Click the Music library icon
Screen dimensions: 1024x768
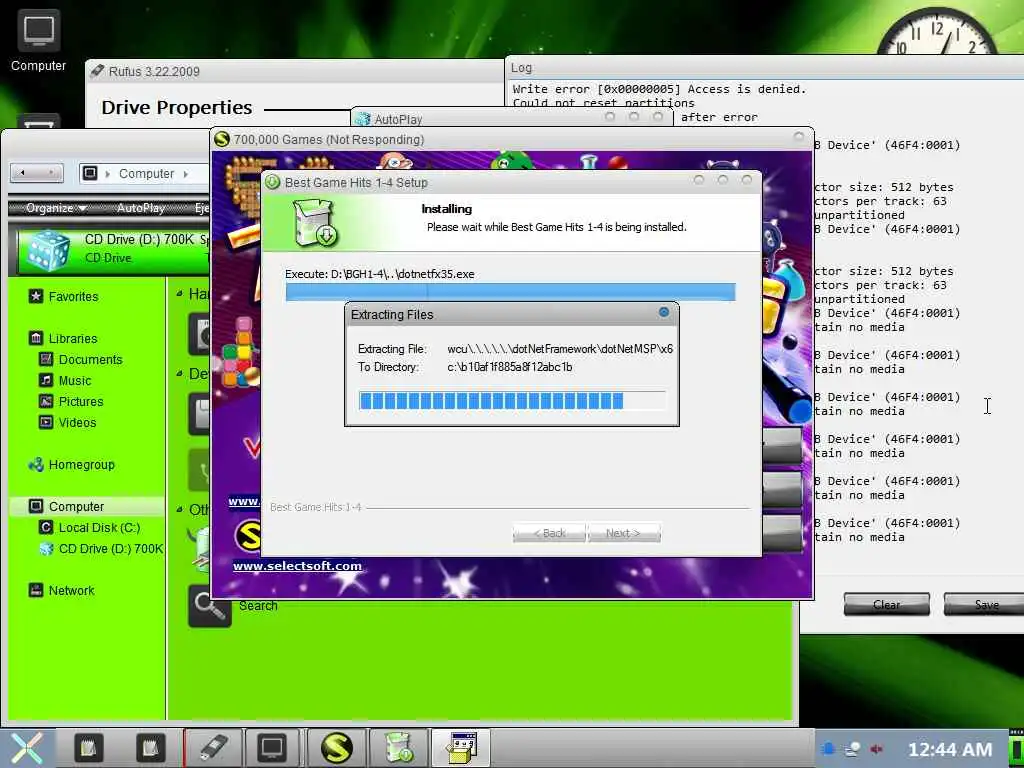(x=46, y=380)
